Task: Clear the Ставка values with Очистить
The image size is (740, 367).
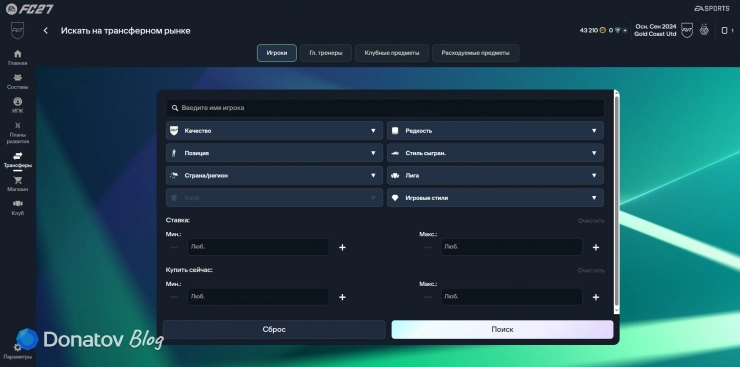Action: coord(591,221)
